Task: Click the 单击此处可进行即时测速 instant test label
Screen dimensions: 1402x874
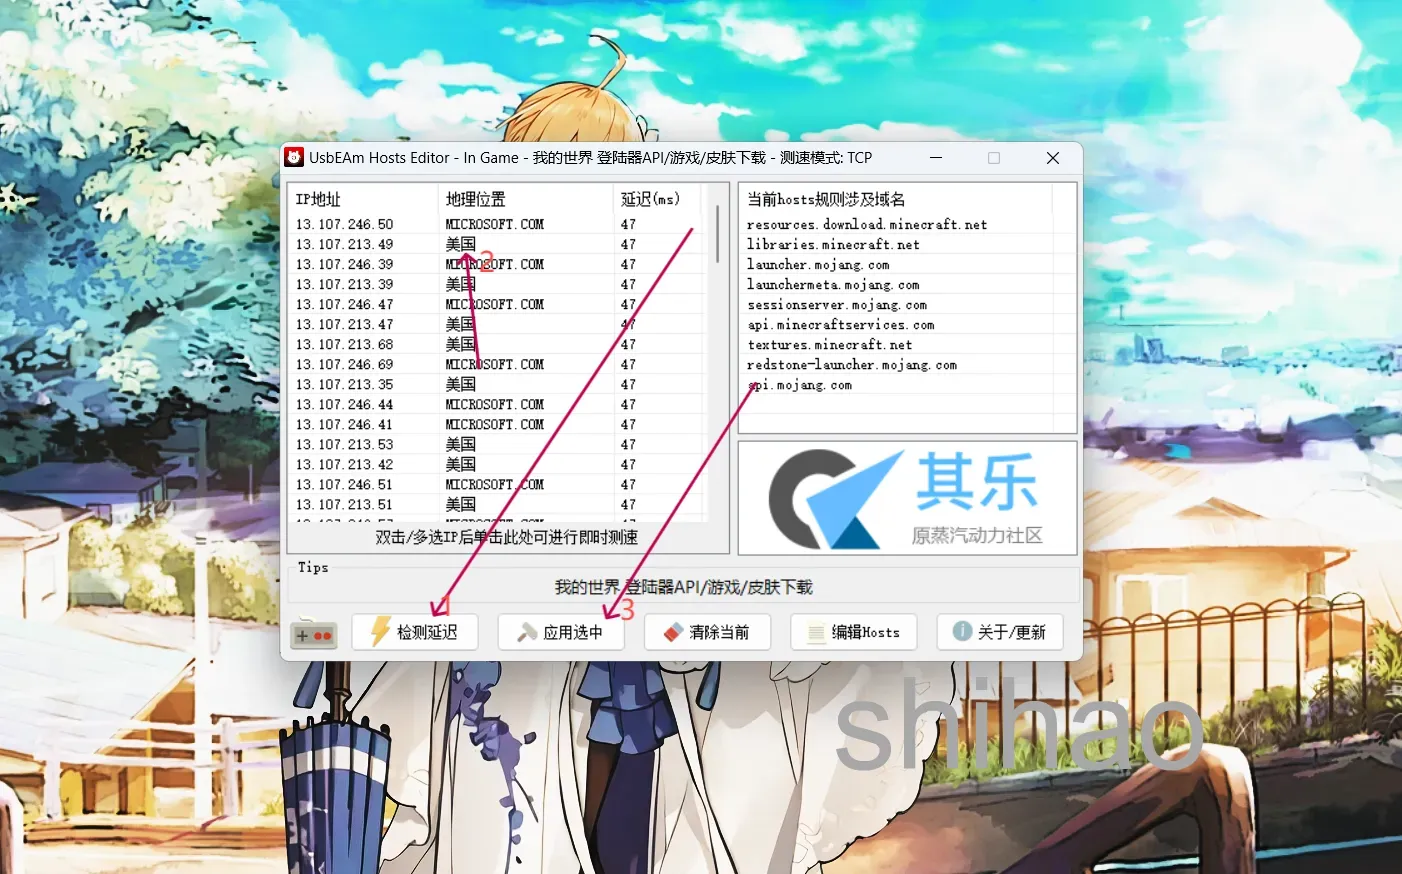Action: pyautogui.click(x=507, y=538)
